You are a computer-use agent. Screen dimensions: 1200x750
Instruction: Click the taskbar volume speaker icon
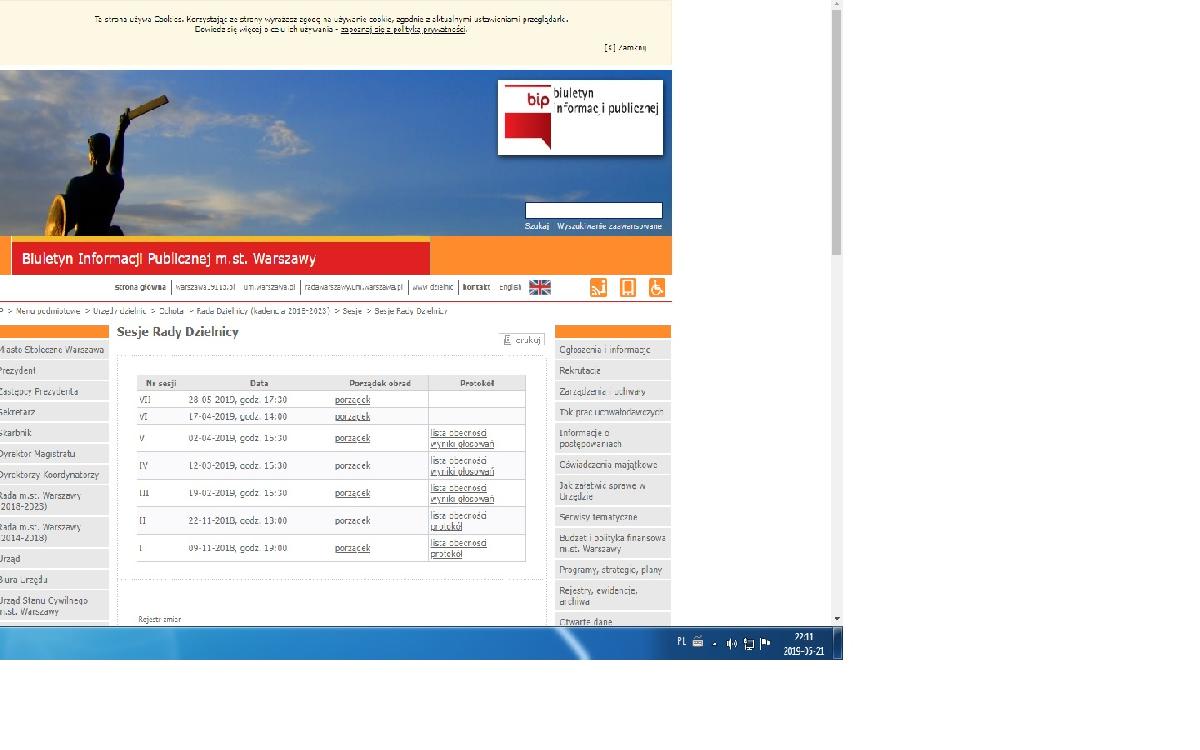point(731,644)
